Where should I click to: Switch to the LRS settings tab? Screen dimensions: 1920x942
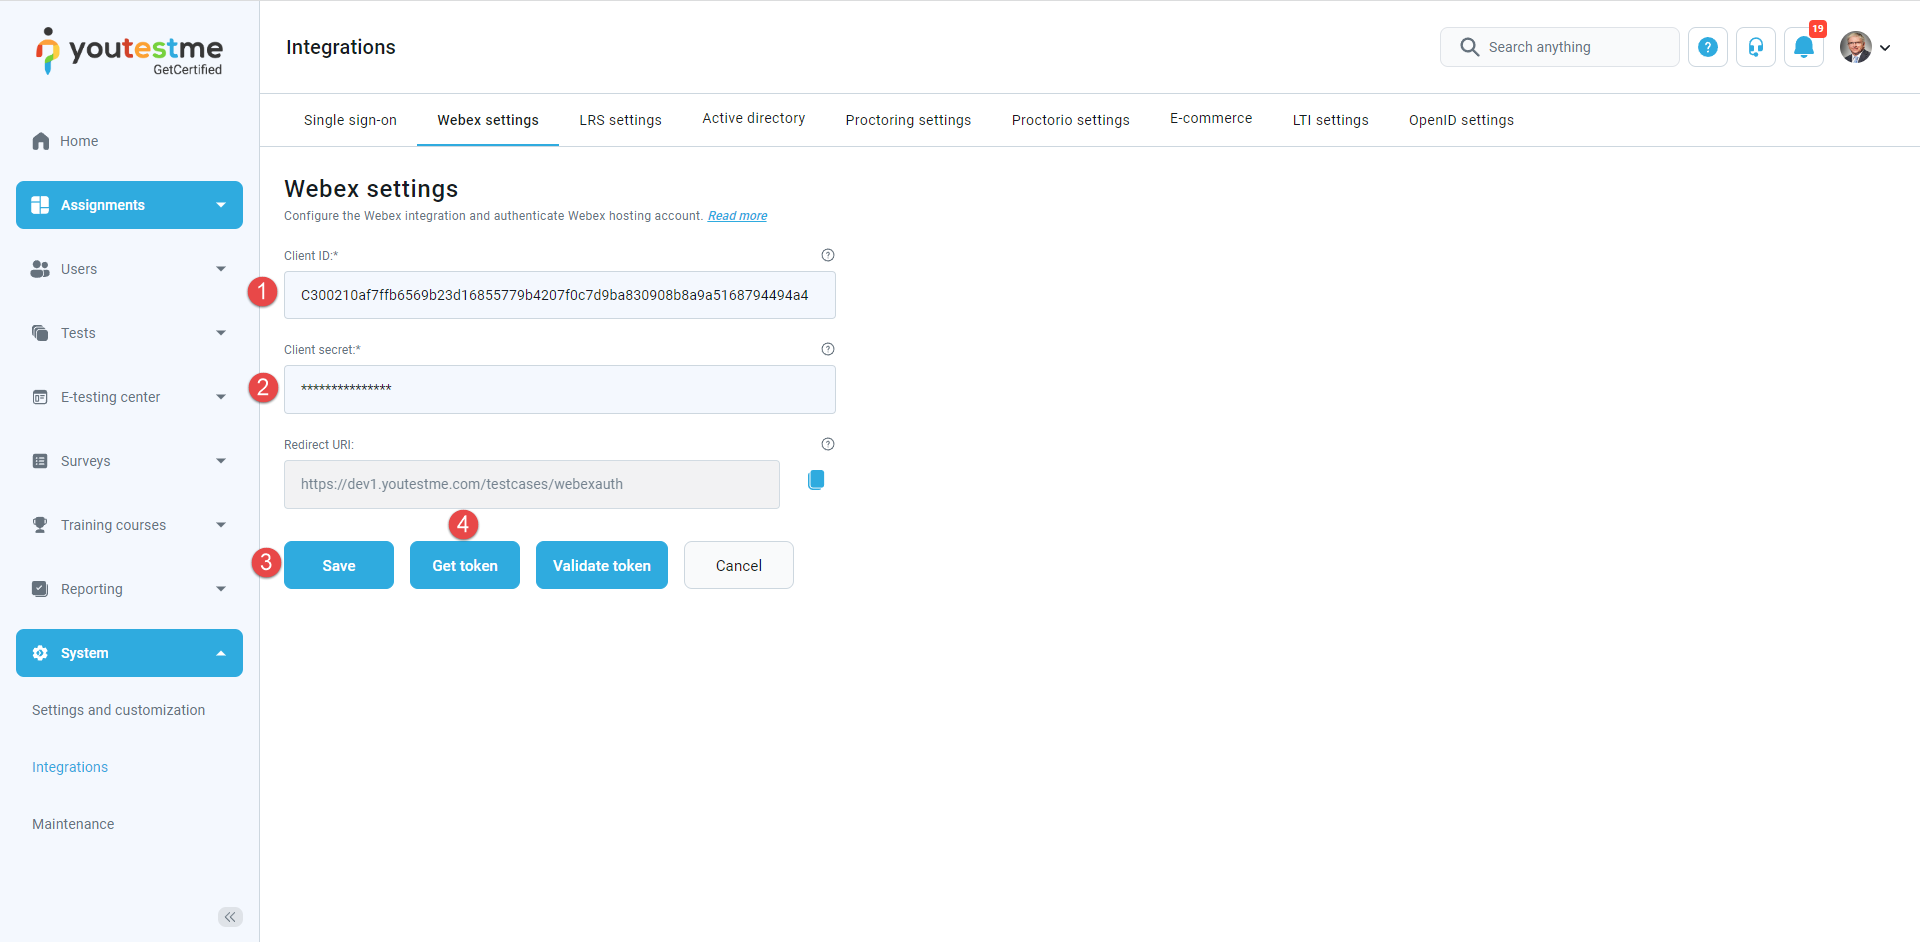tap(620, 120)
